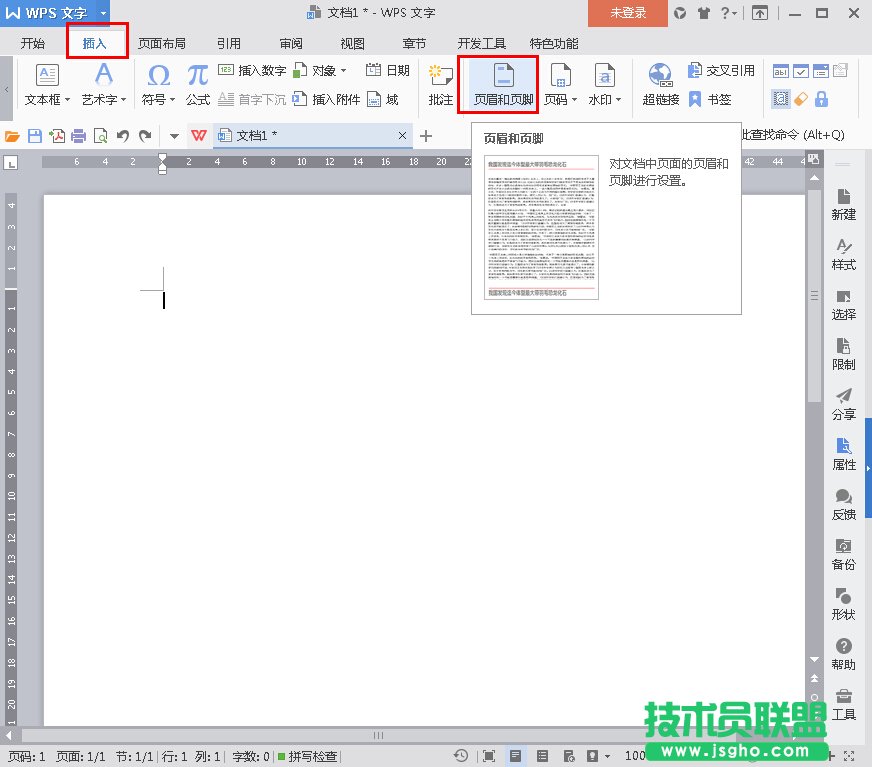The image size is (872, 767).
Task: Click the 公式 formula icon
Action: [197, 83]
